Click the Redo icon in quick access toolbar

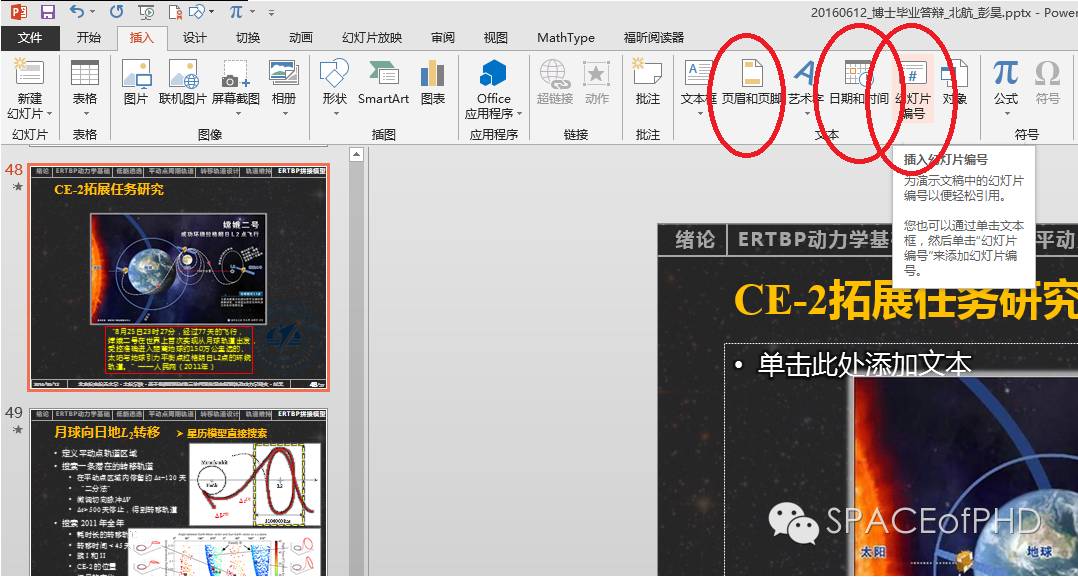pos(117,12)
